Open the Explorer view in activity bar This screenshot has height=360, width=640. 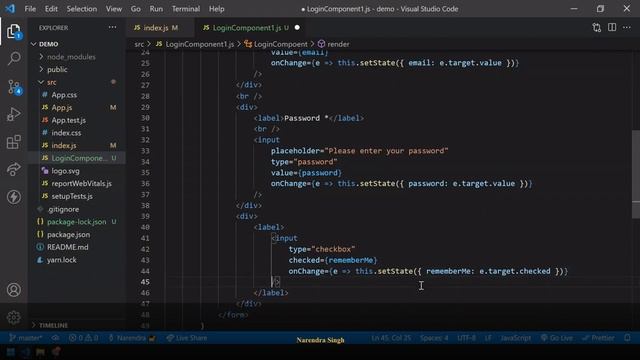tap(13, 31)
